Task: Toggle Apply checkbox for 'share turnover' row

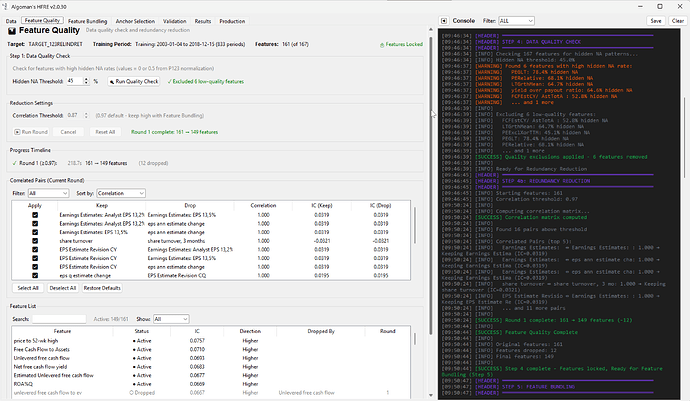Action: [35, 241]
